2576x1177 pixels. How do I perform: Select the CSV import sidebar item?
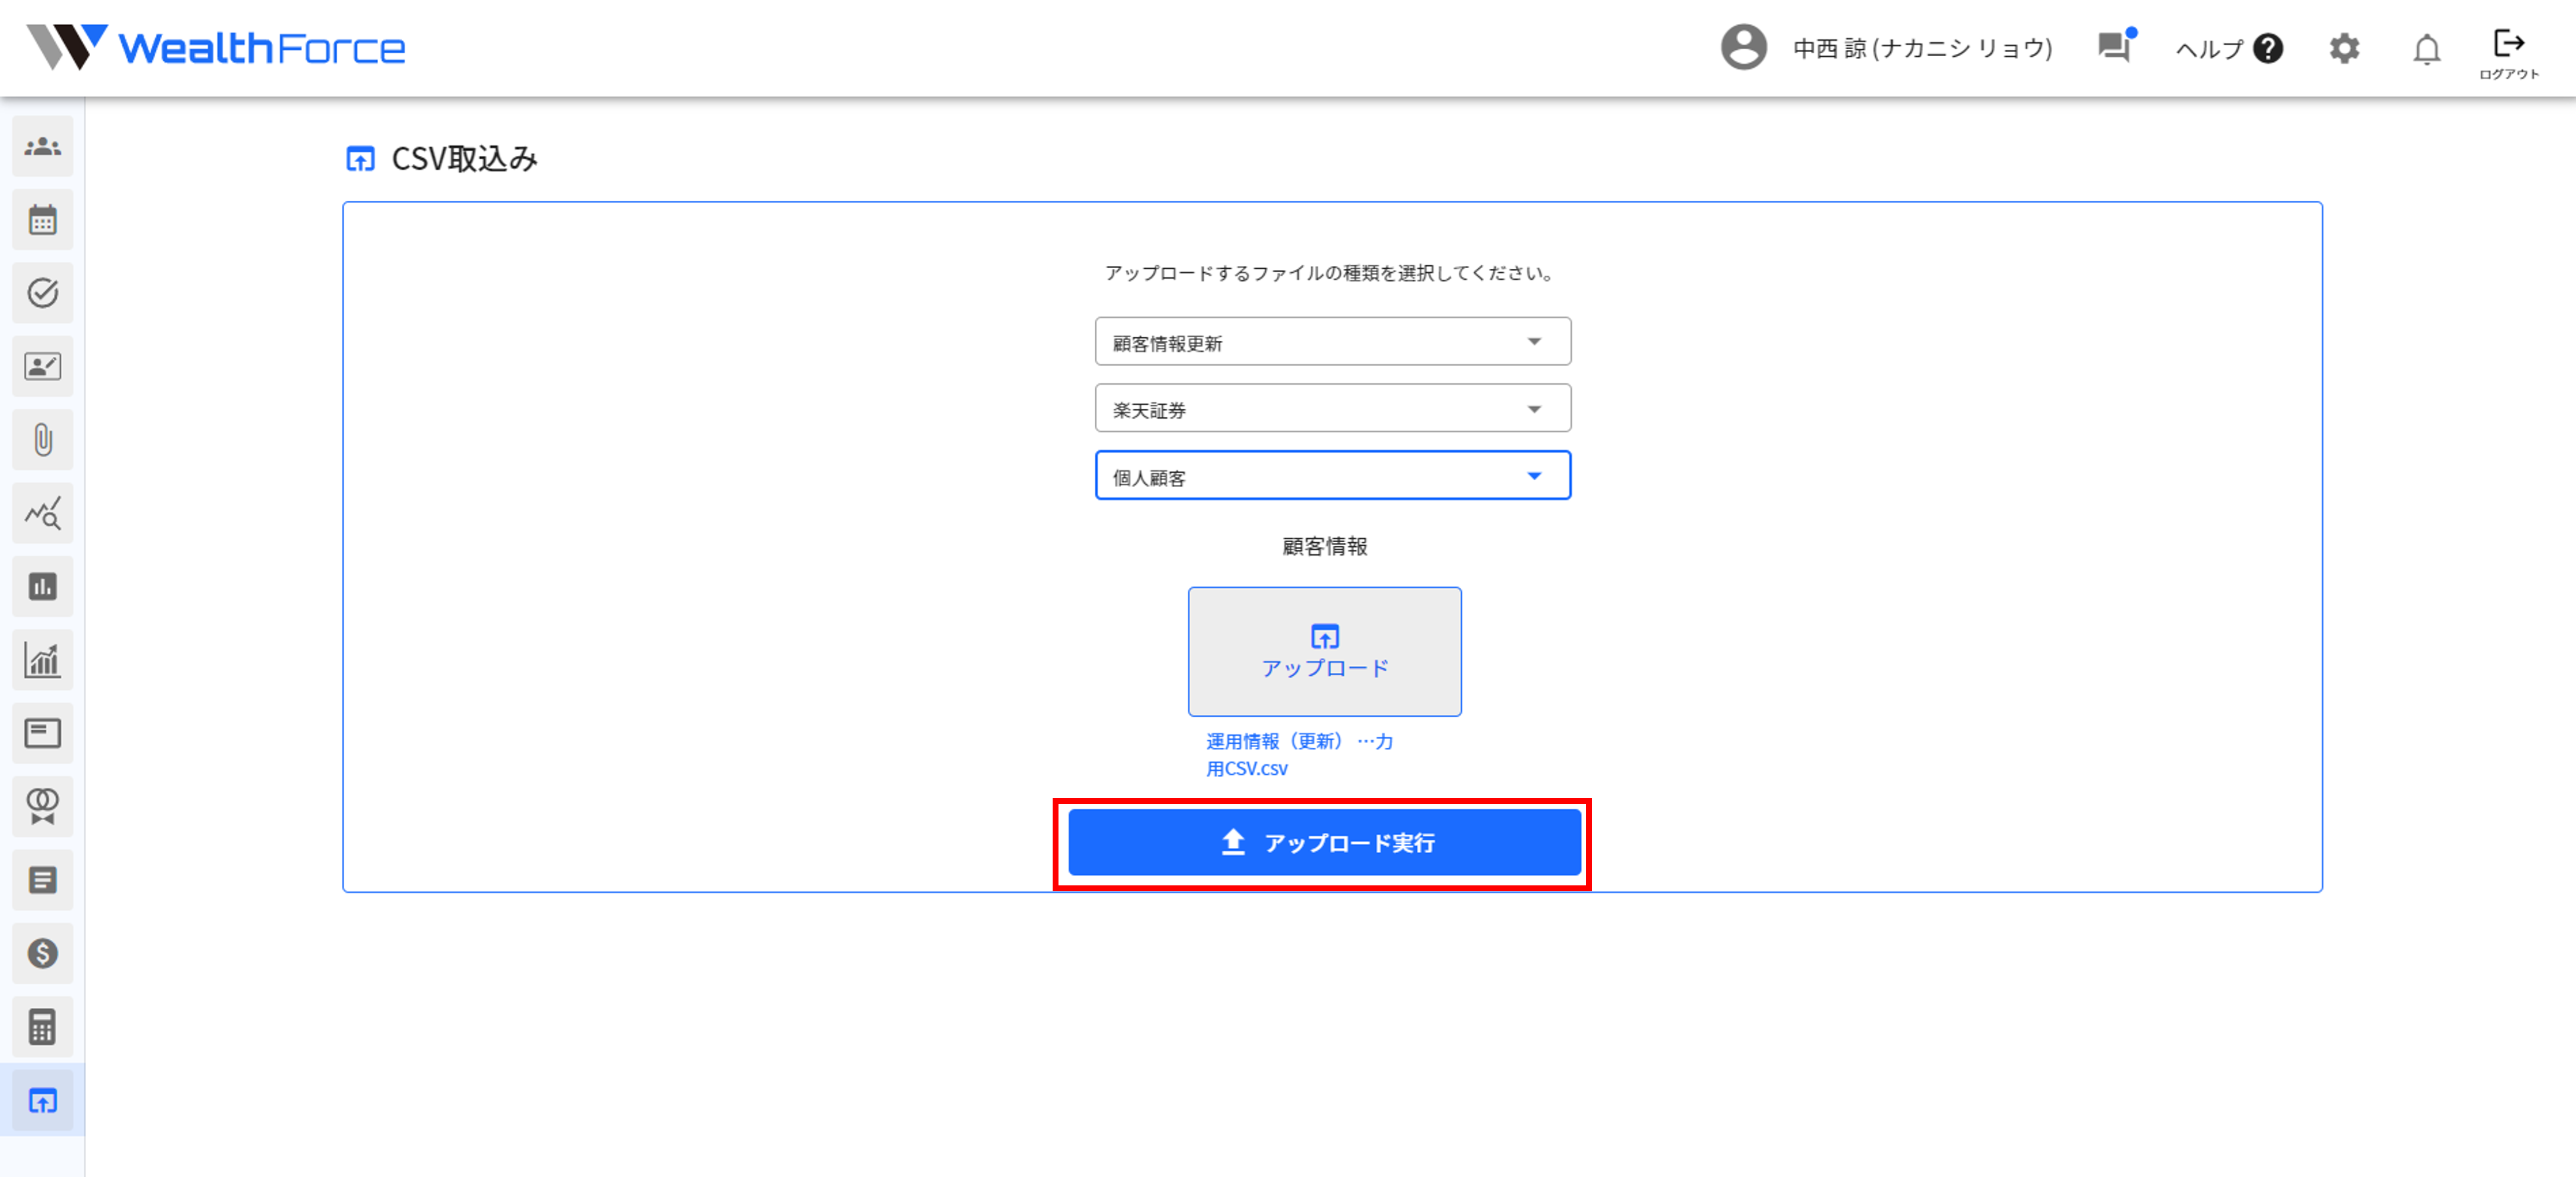[42, 1101]
